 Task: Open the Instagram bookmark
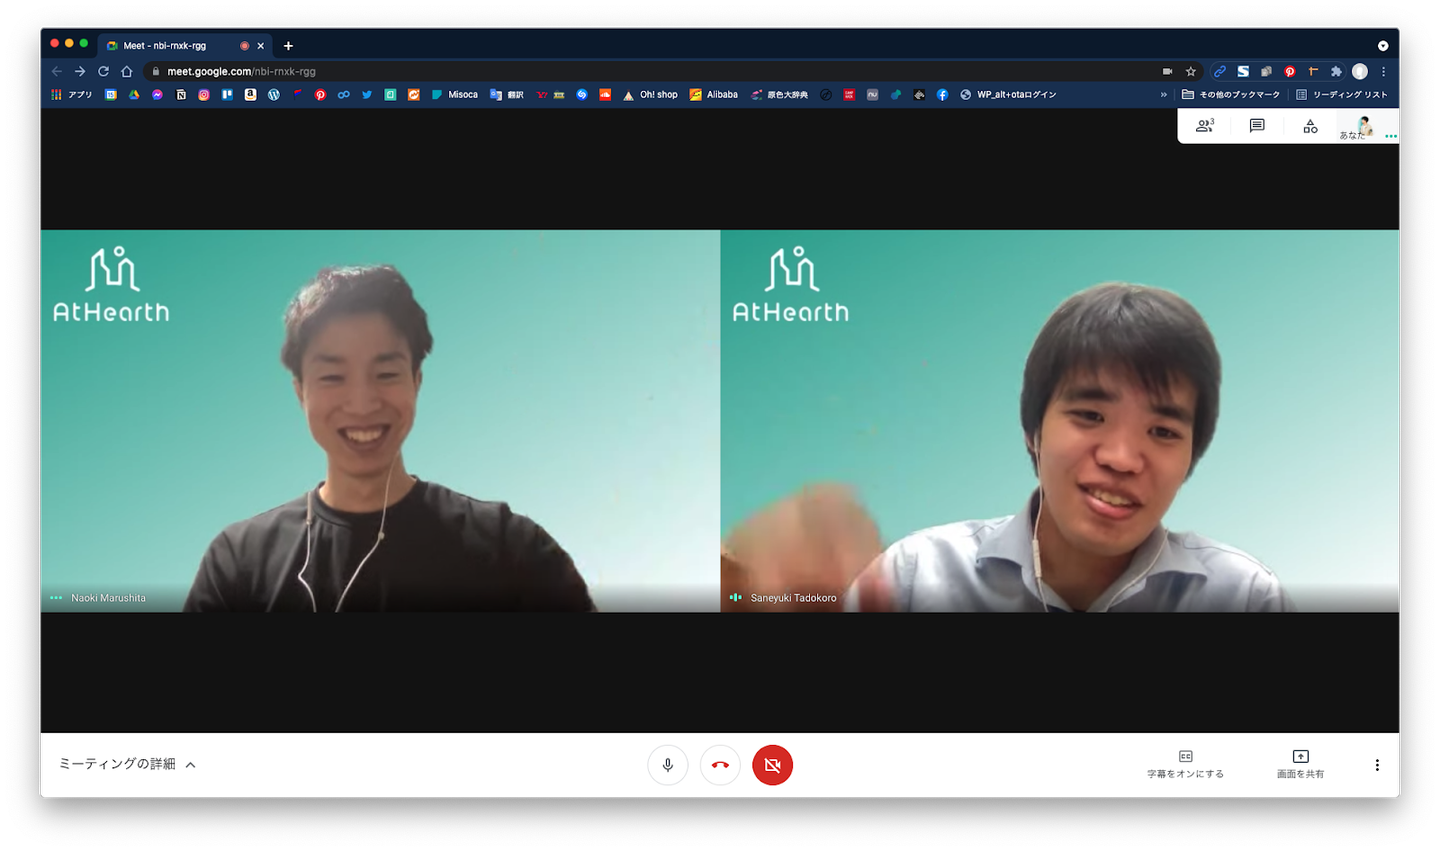[204, 95]
